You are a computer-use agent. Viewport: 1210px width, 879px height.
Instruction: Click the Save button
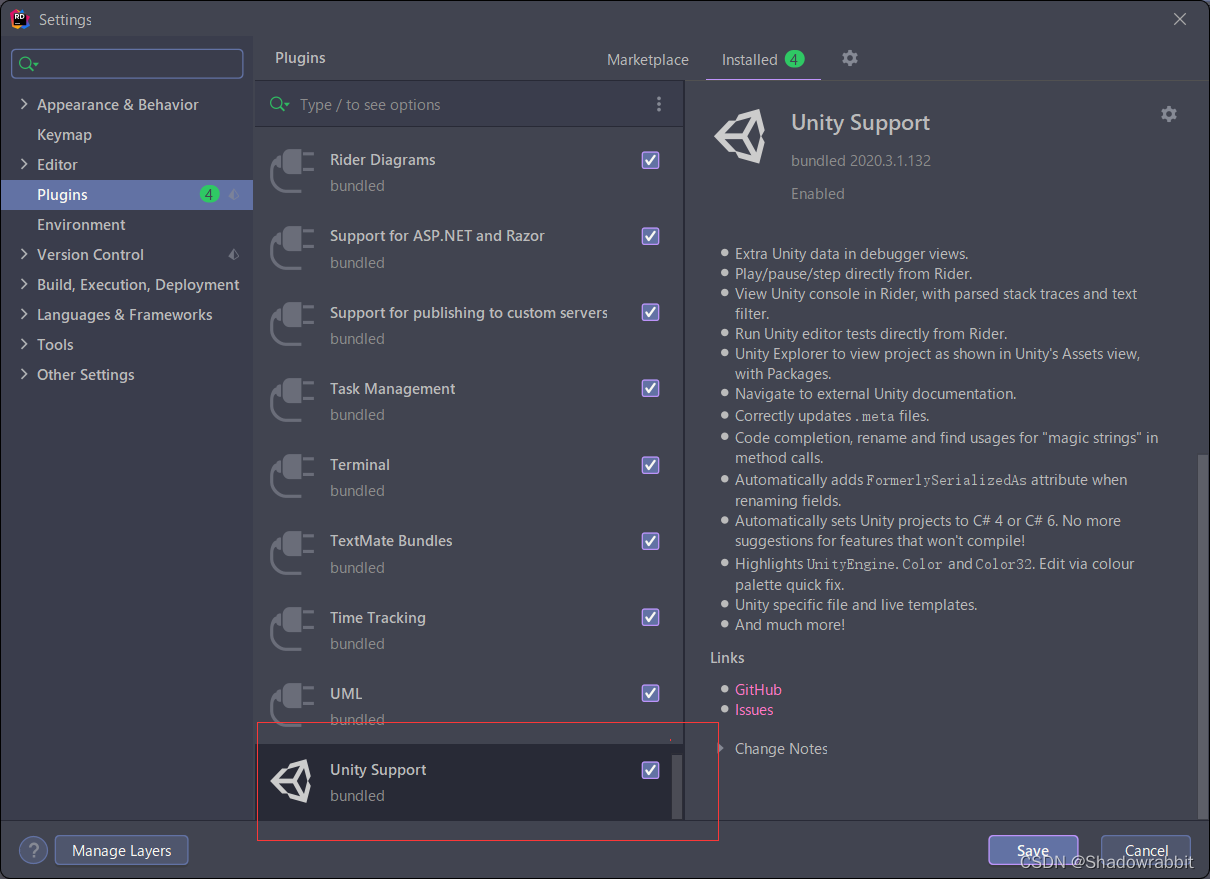pos(1033,851)
